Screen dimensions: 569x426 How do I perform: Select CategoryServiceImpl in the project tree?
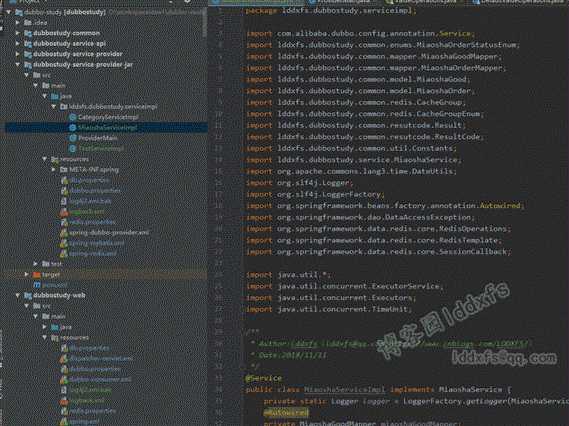[108, 117]
